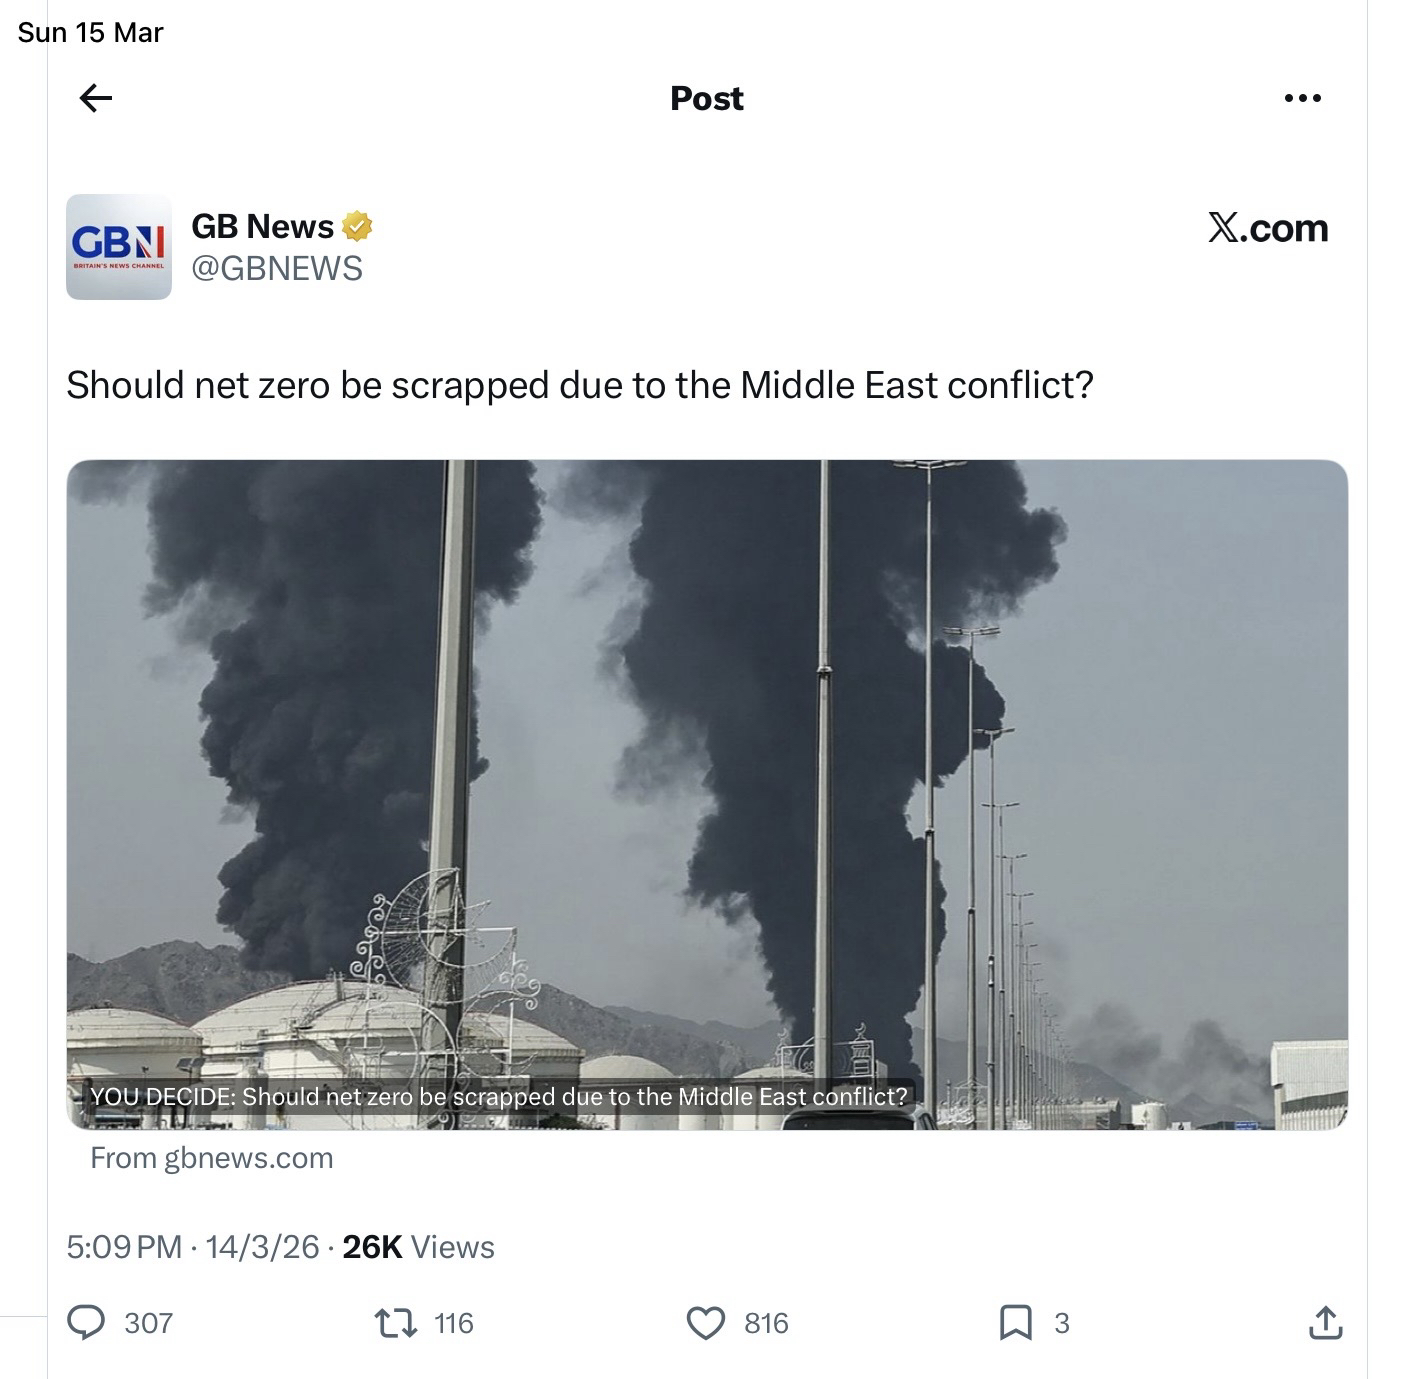The height and width of the screenshot is (1379, 1418).
Task: Click the GB News display name
Action: pyautogui.click(x=262, y=227)
